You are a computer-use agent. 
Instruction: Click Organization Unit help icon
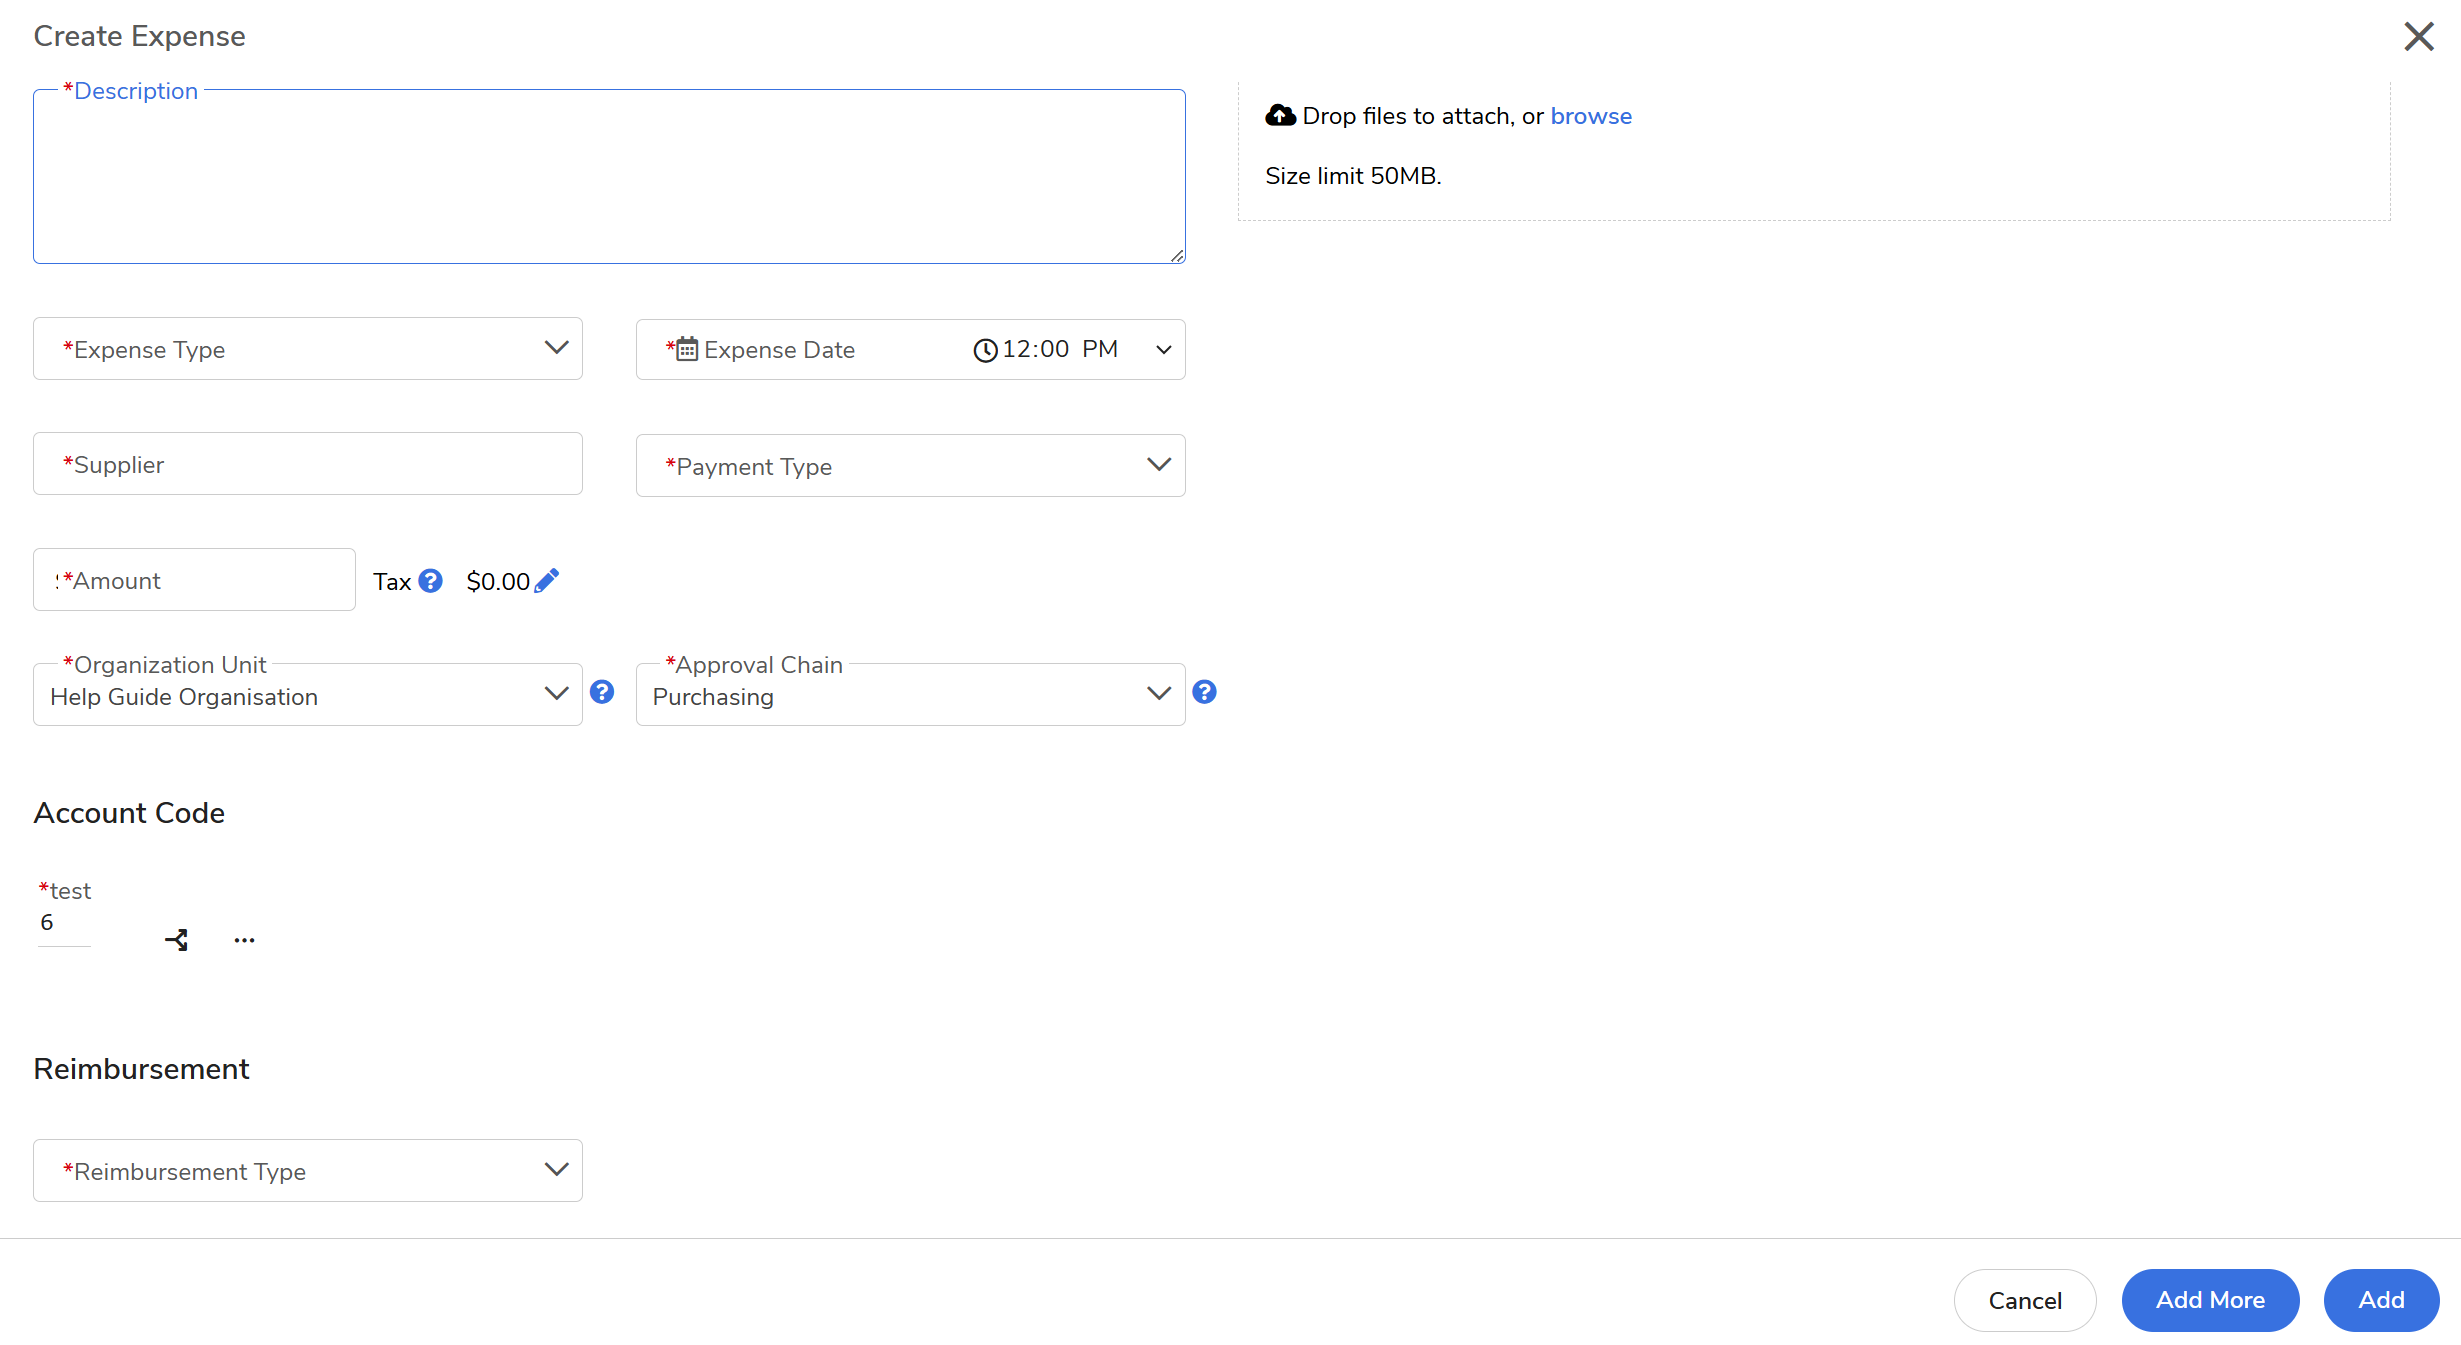602,692
